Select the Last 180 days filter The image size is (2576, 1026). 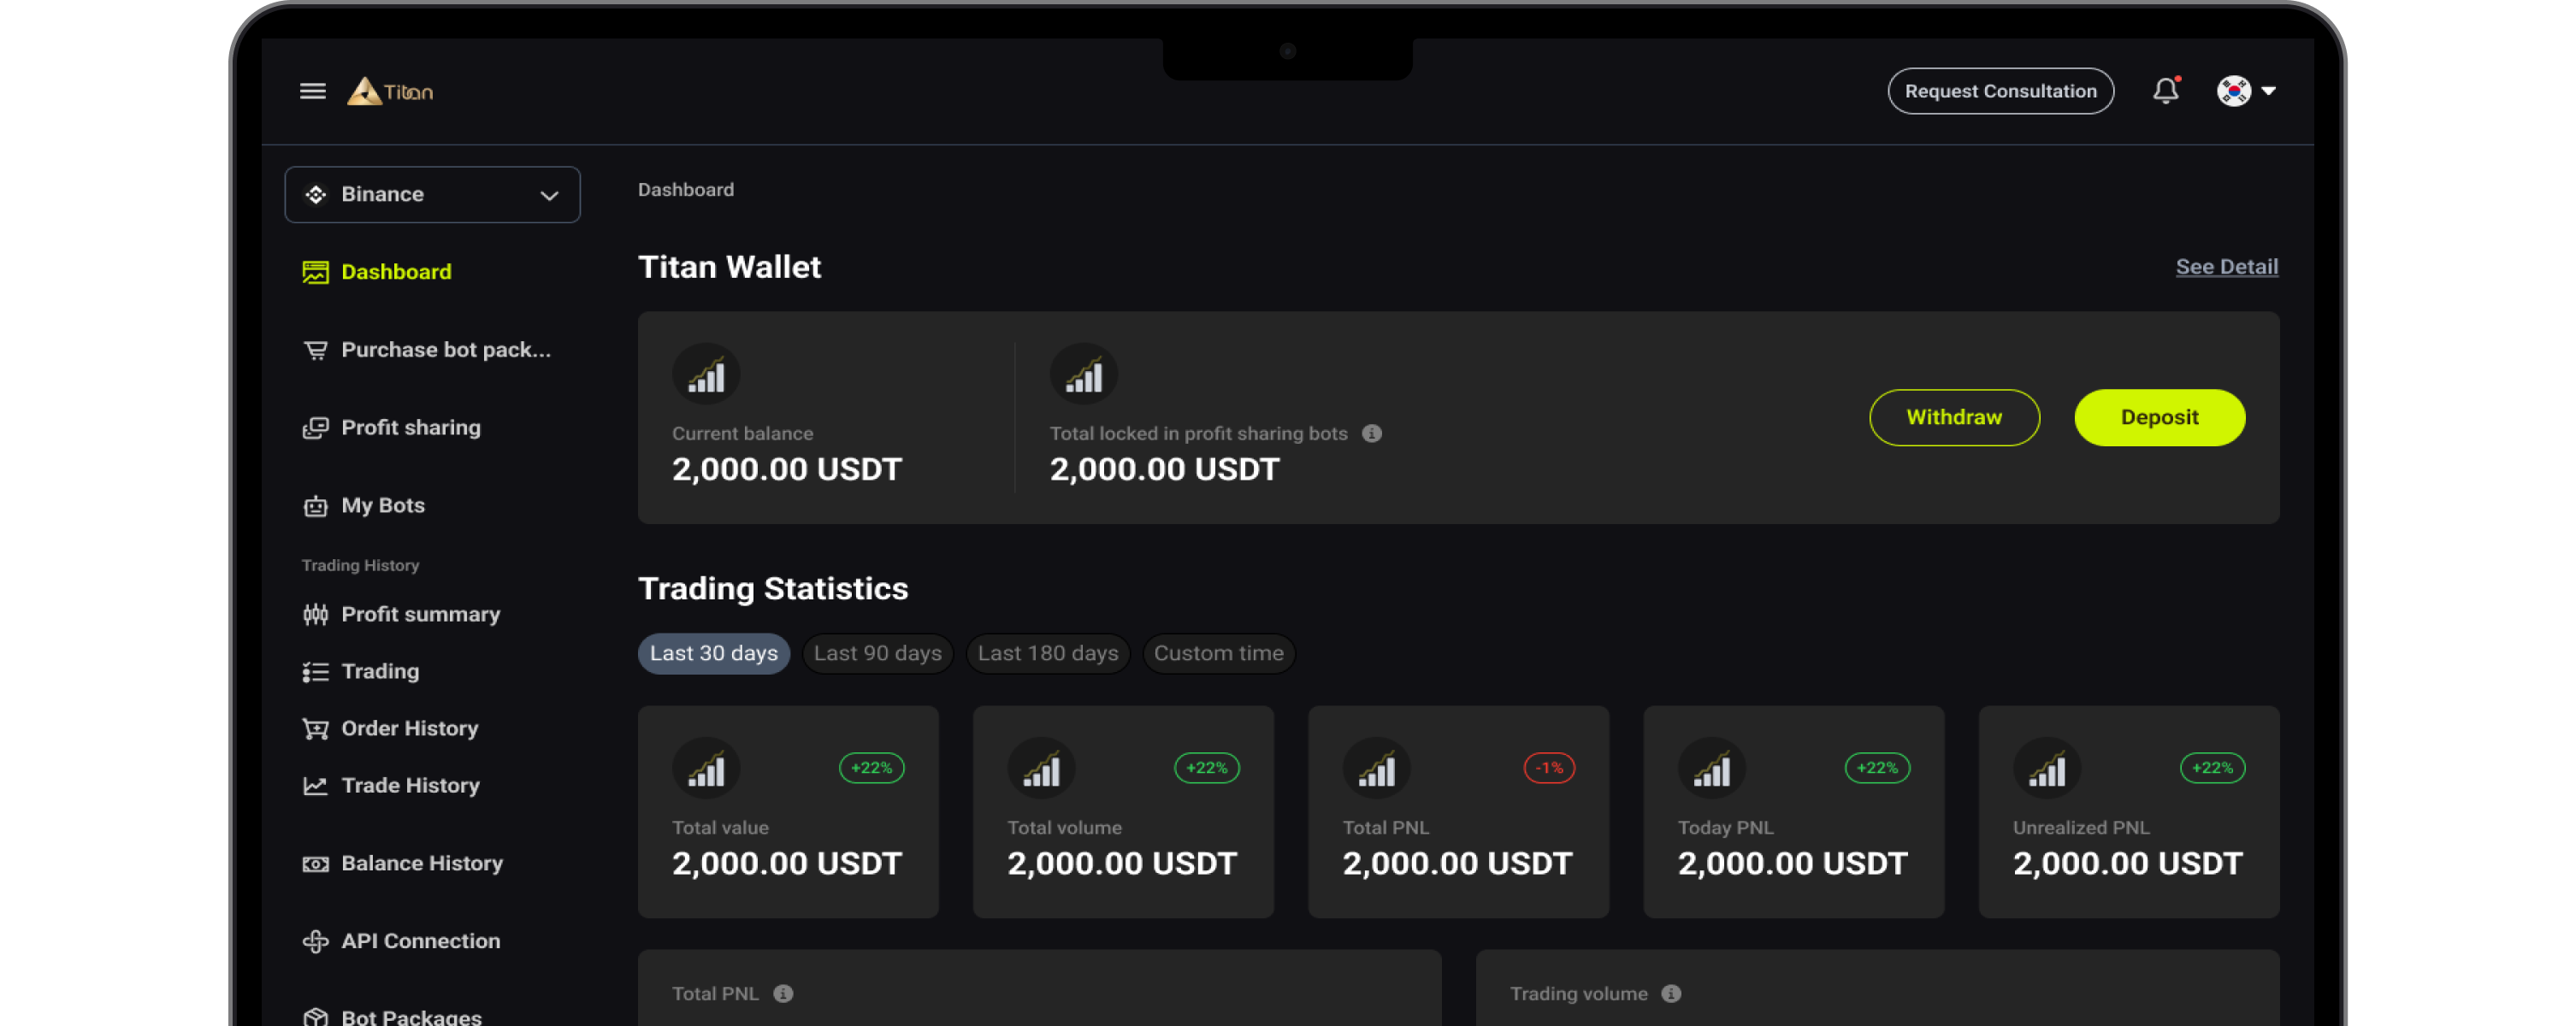[x=1047, y=653]
